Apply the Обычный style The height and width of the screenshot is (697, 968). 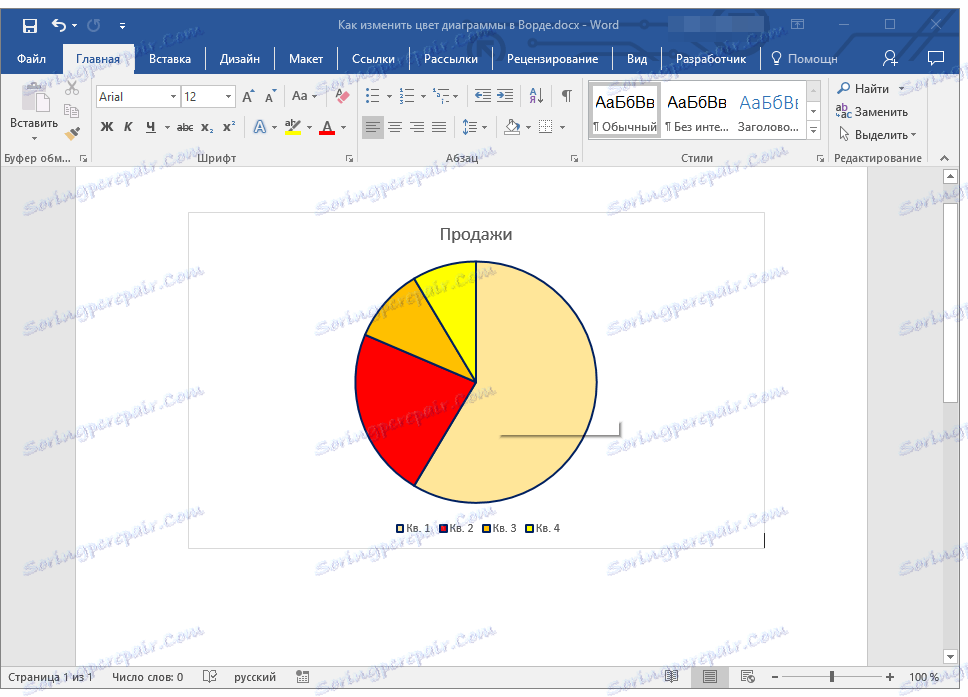(625, 111)
